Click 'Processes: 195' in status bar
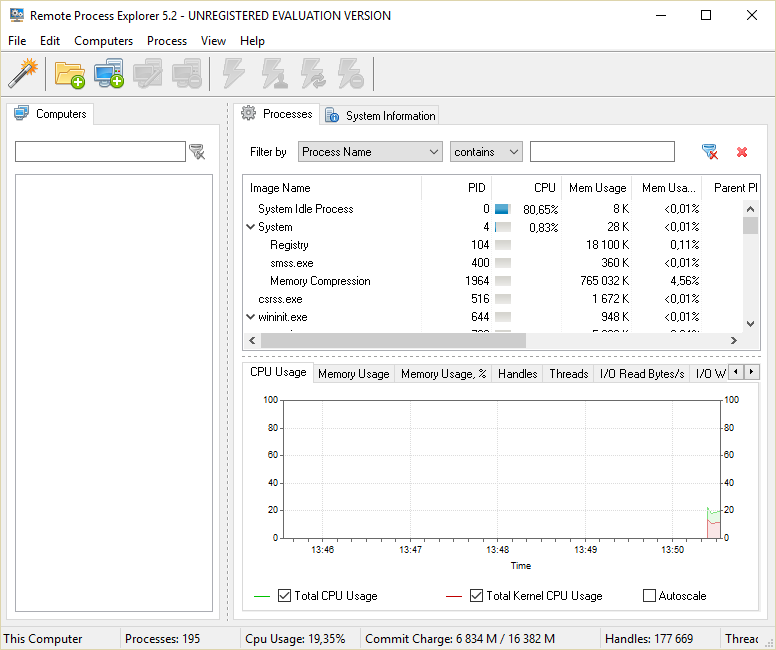 pyautogui.click(x=162, y=639)
